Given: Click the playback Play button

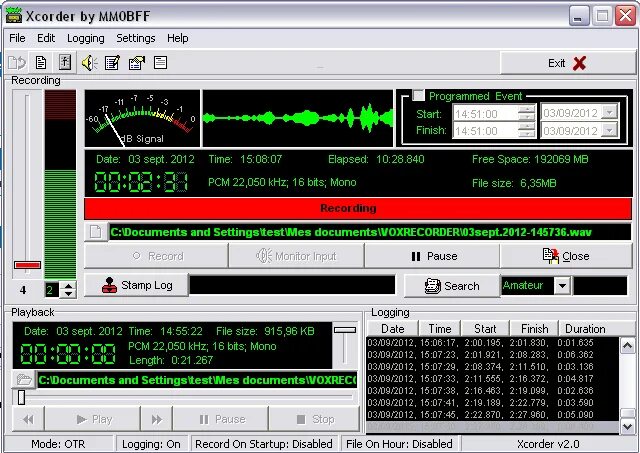Looking at the screenshot, I should [x=93, y=419].
